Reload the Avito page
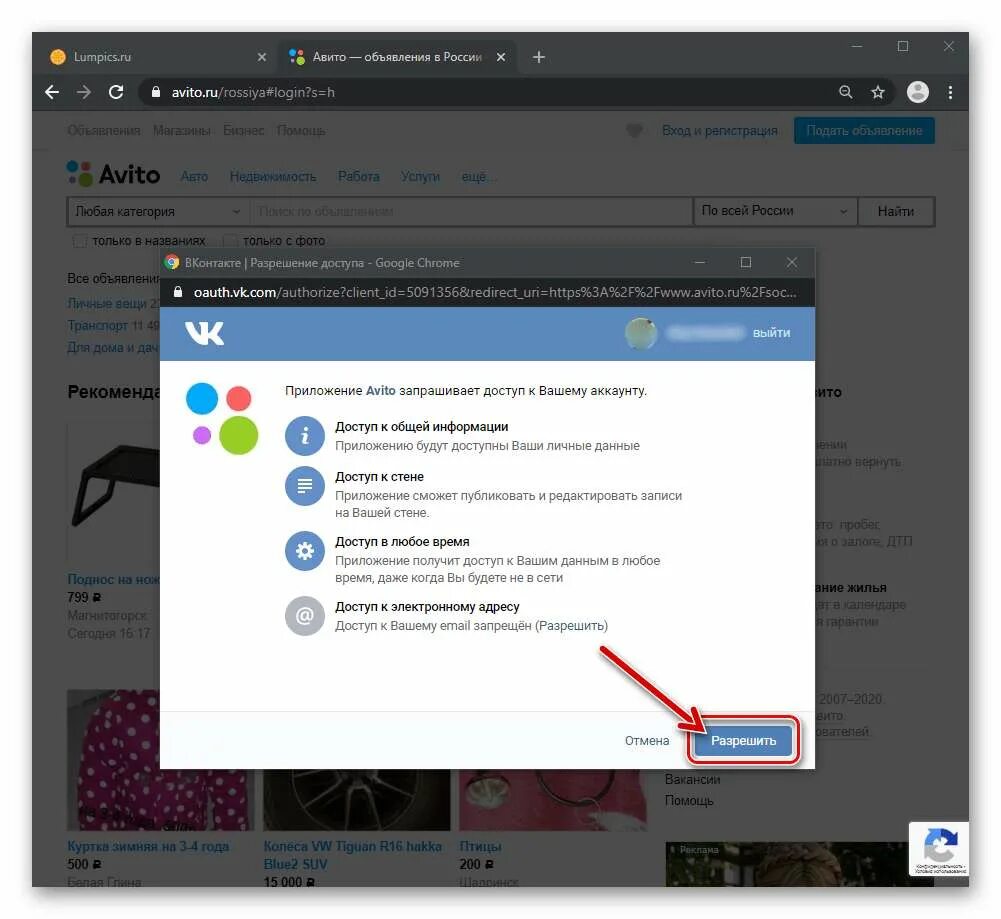 (116, 92)
